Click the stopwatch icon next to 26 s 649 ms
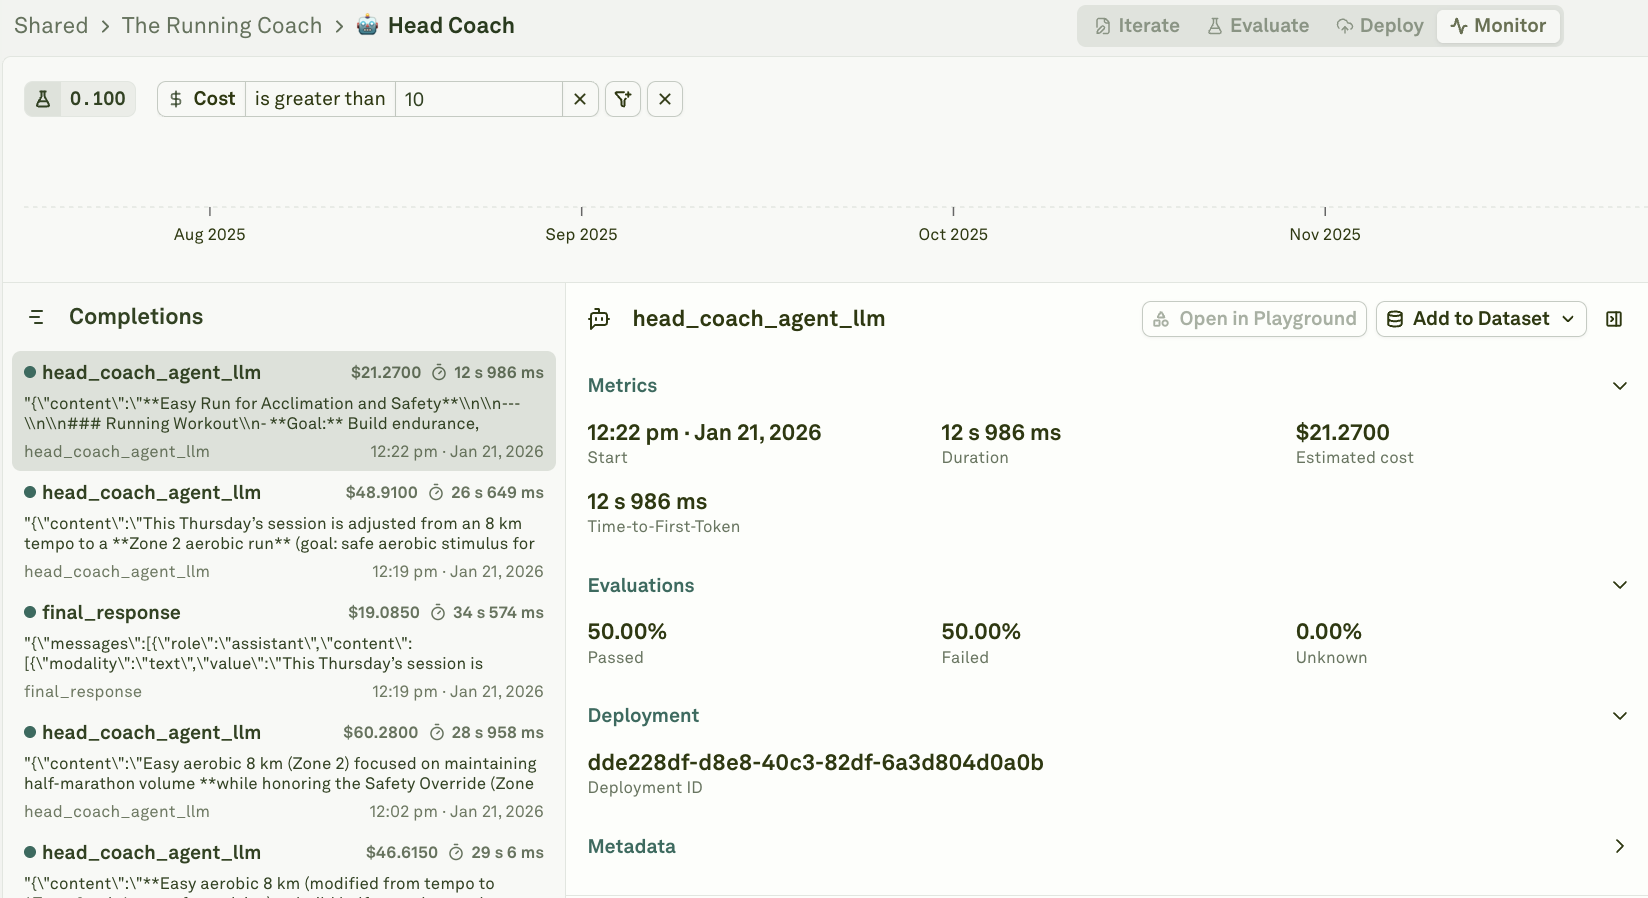 pyautogui.click(x=436, y=493)
